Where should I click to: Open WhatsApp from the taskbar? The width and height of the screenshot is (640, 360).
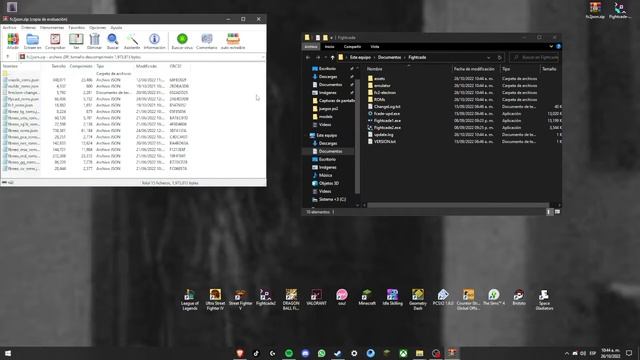[x=322, y=353]
